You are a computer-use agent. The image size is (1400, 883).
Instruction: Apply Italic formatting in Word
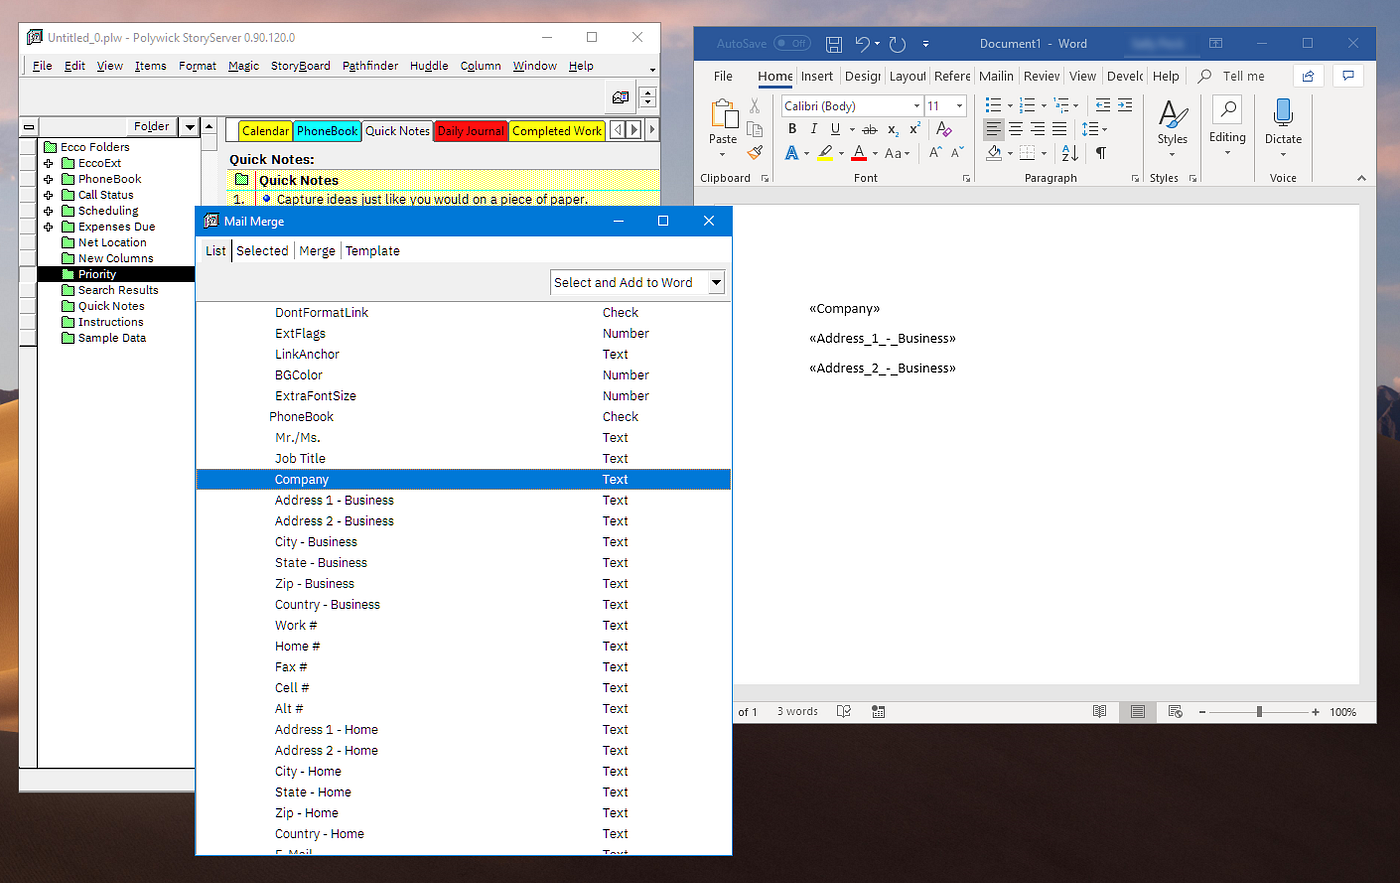(814, 129)
